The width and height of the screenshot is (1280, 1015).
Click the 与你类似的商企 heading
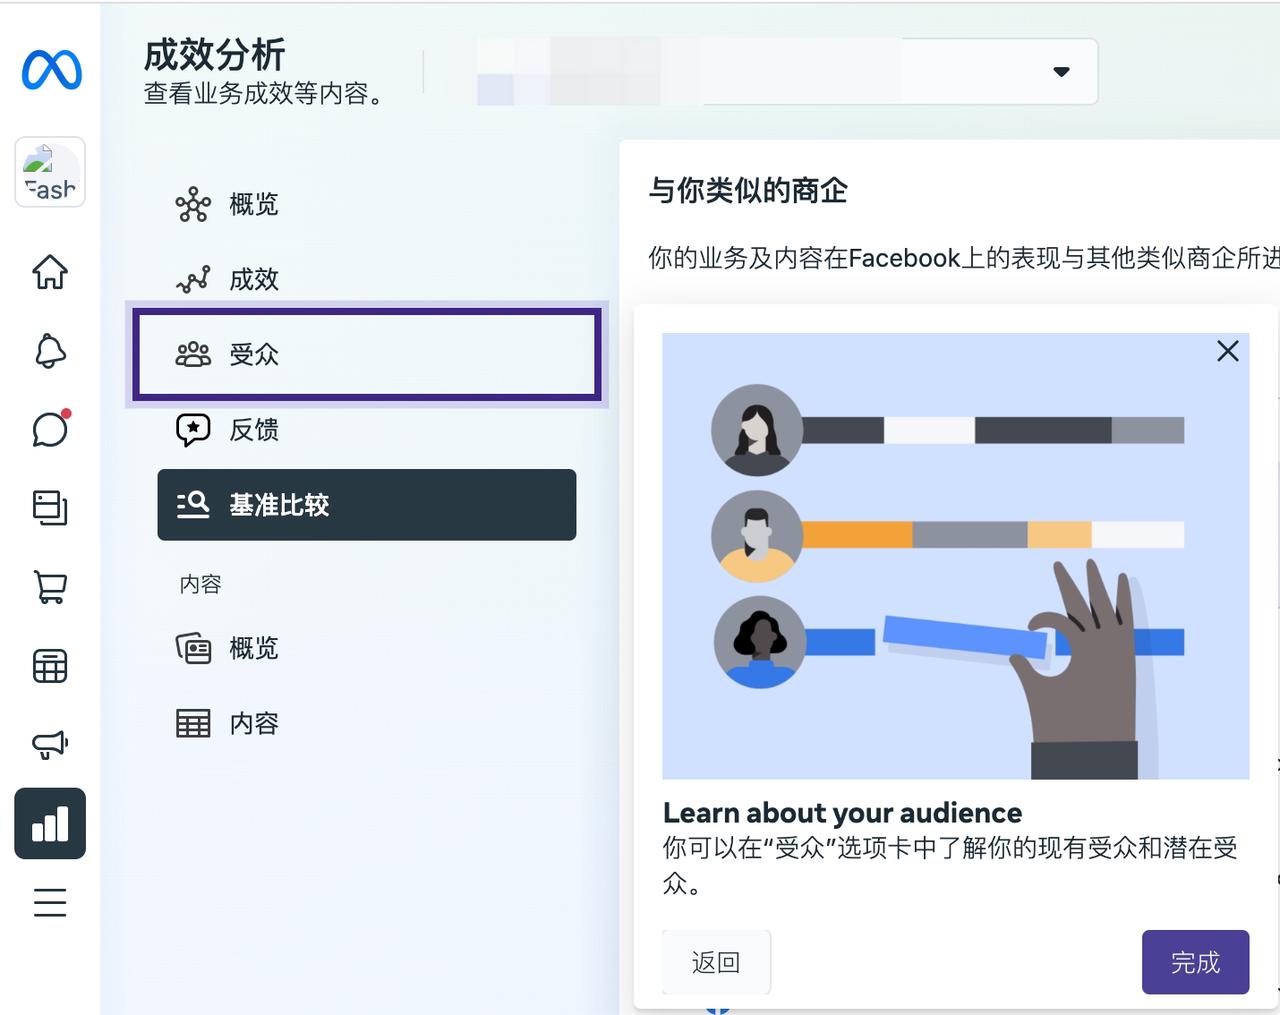click(748, 190)
